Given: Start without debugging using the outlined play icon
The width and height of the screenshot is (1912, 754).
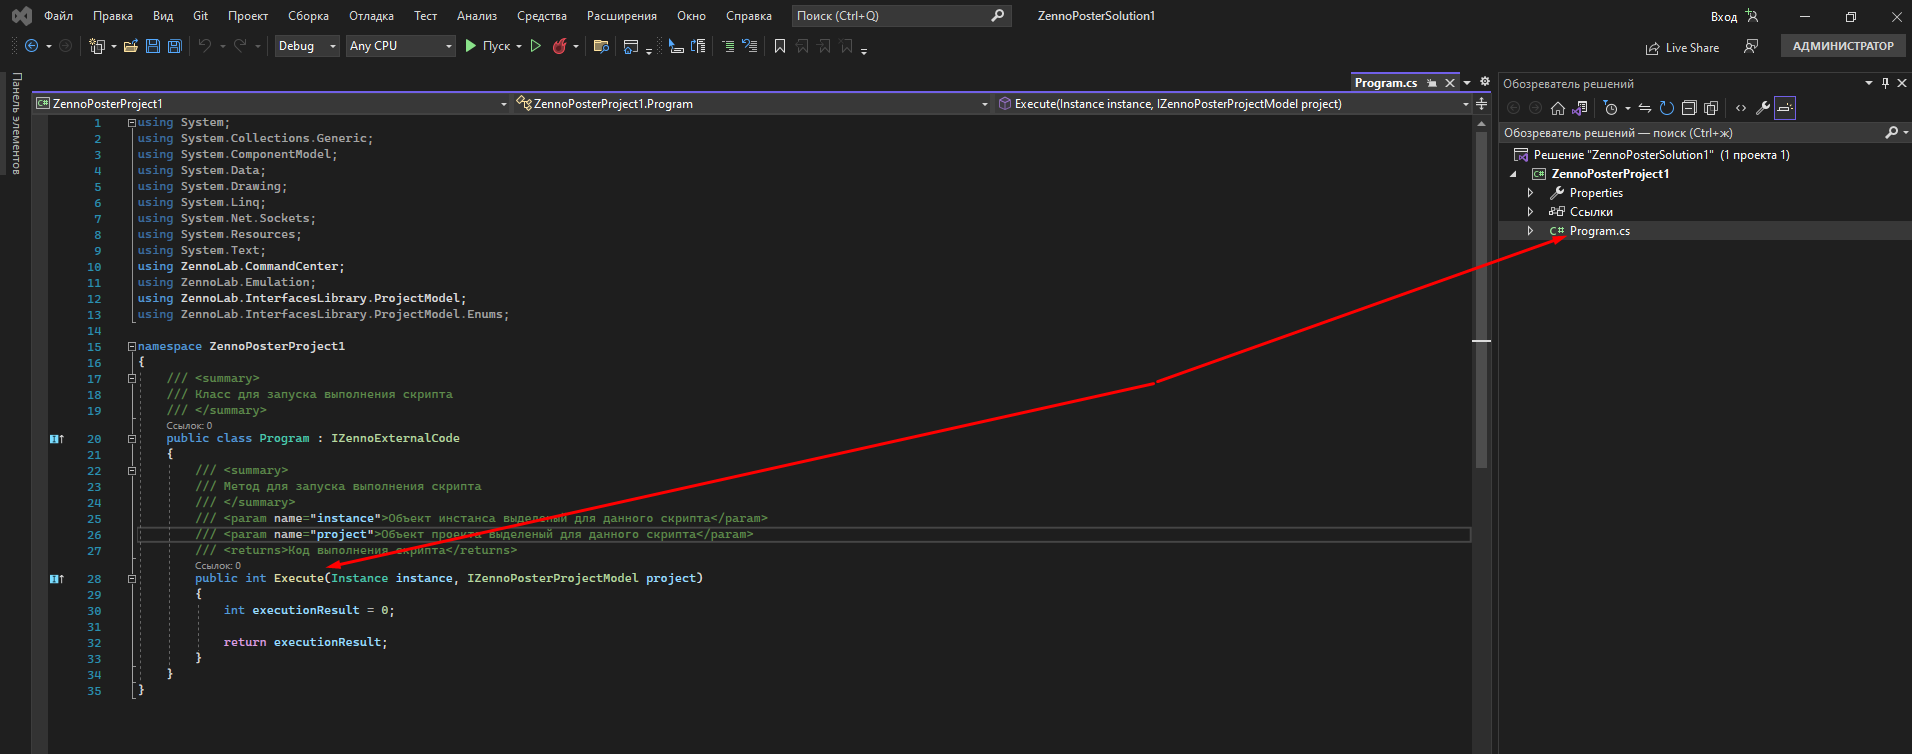Looking at the screenshot, I should [536, 46].
